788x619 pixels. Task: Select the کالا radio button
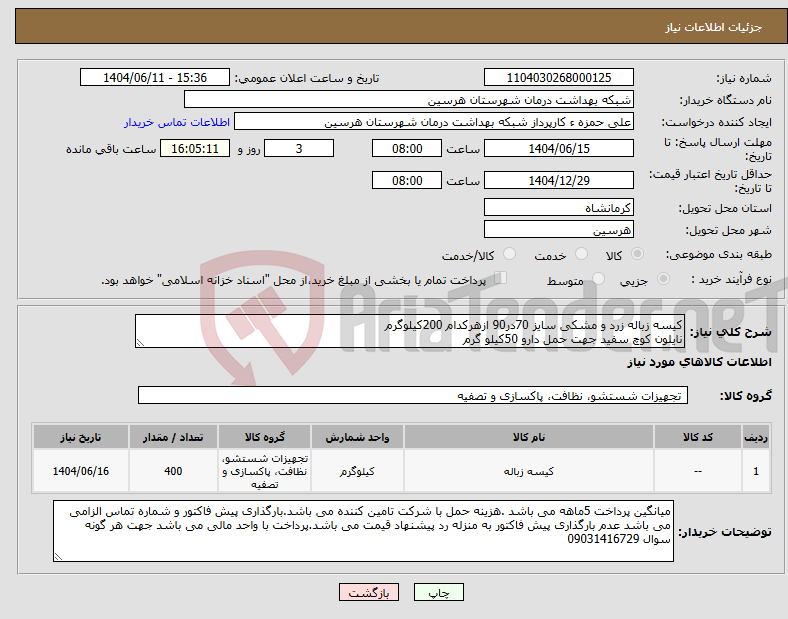pos(637,254)
